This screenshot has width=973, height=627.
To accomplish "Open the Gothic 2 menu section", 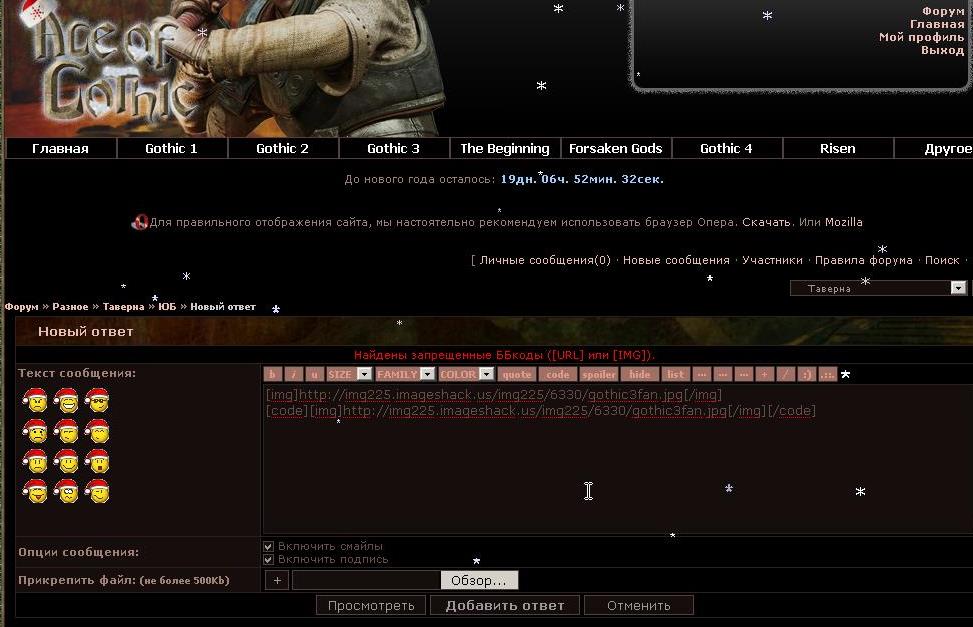I will [282, 148].
